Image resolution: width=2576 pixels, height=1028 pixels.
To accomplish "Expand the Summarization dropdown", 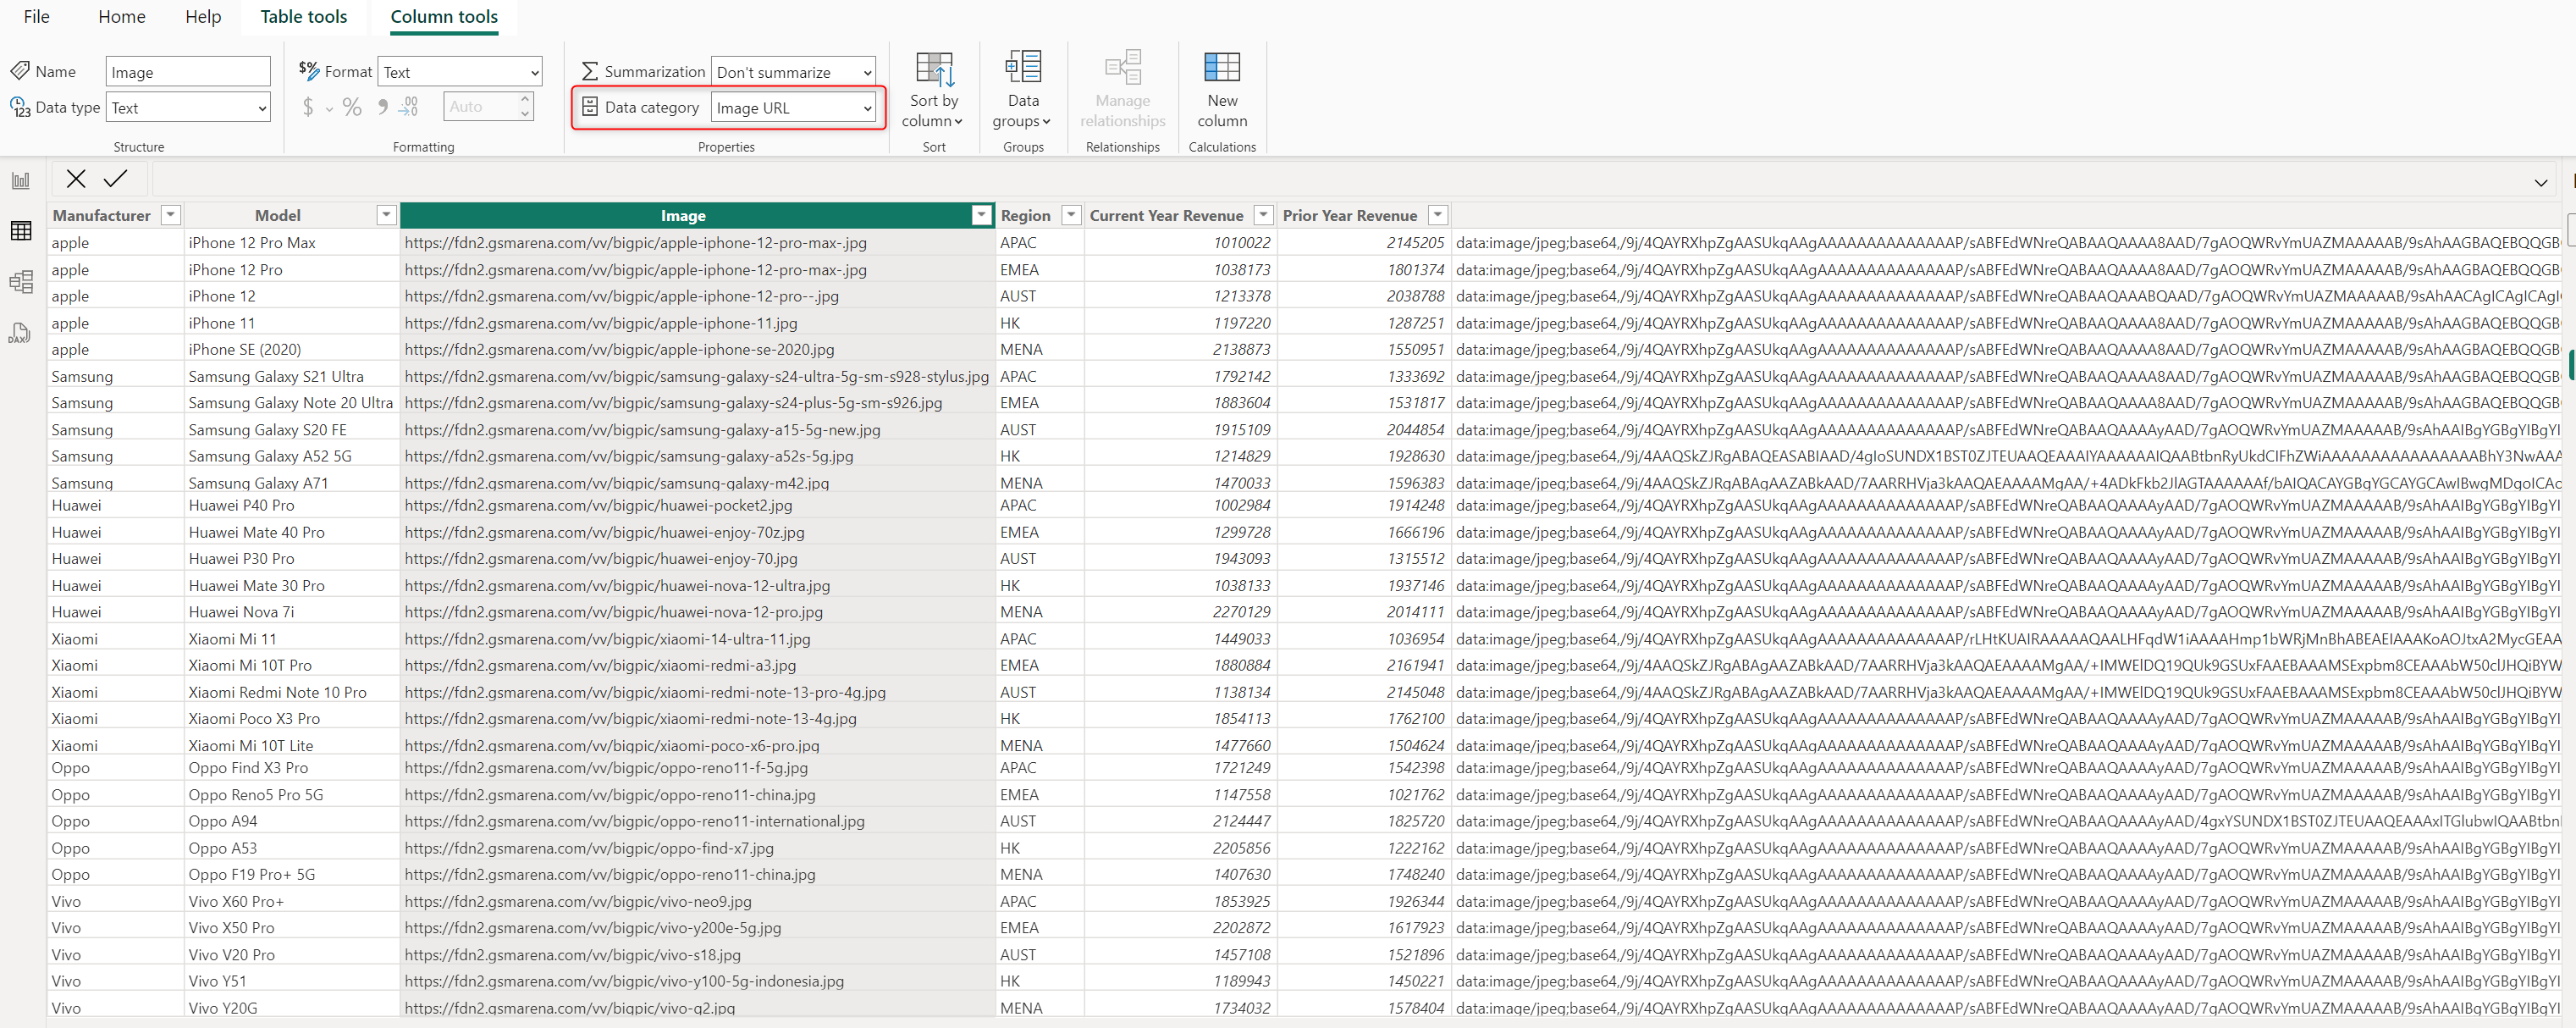I will (794, 72).
